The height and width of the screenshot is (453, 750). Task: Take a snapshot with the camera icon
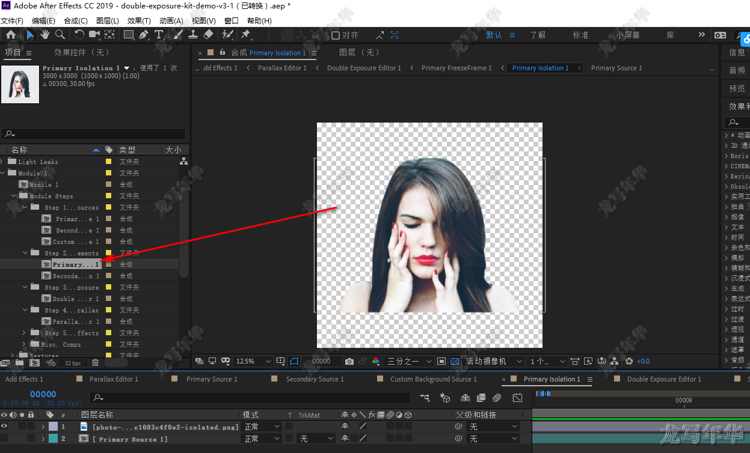350,361
